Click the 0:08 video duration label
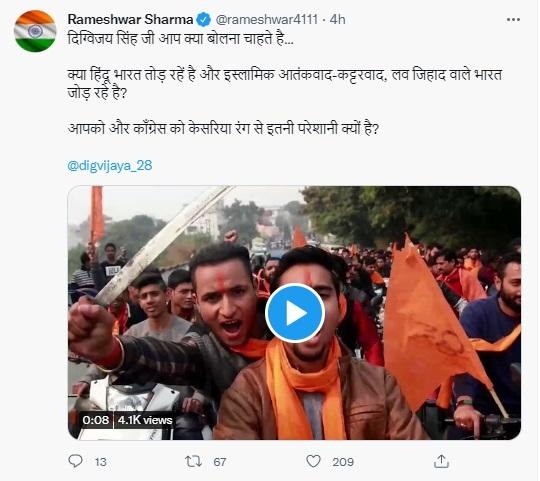This screenshot has height=481, width=540. (x=95, y=420)
